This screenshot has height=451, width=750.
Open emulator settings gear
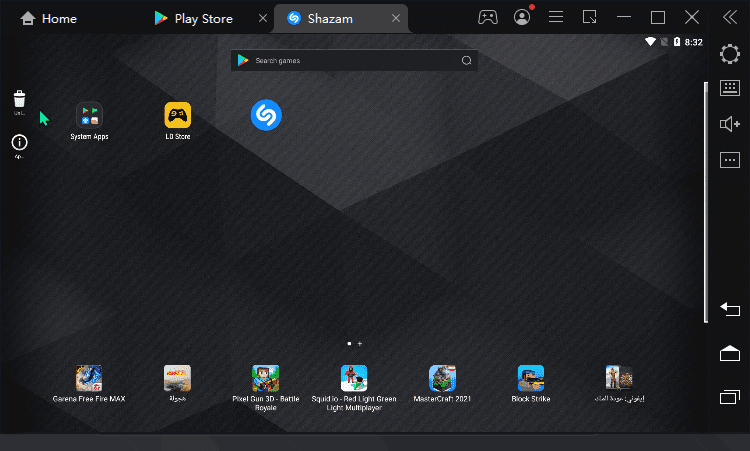(730, 54)
